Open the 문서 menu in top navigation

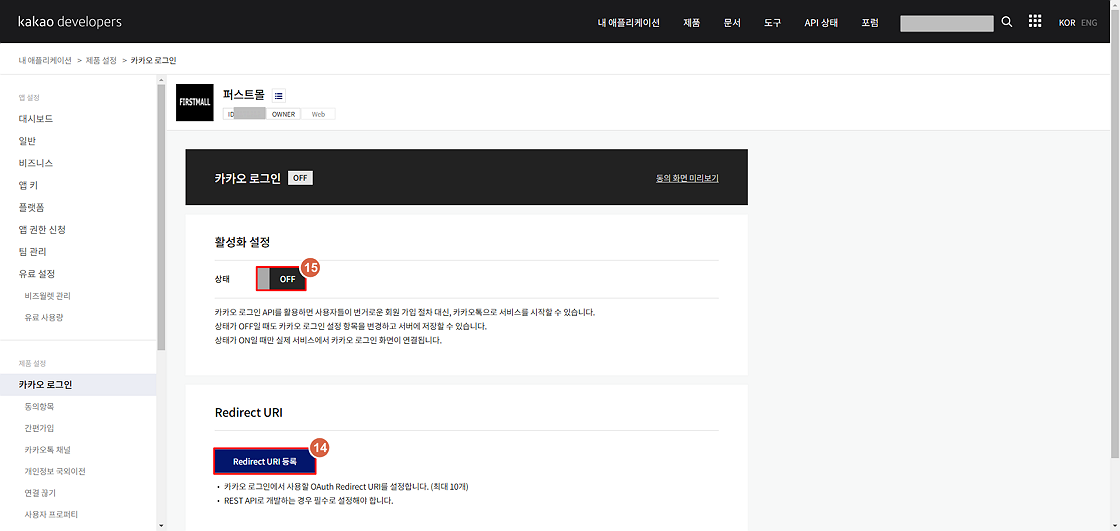tap(732, 22)
